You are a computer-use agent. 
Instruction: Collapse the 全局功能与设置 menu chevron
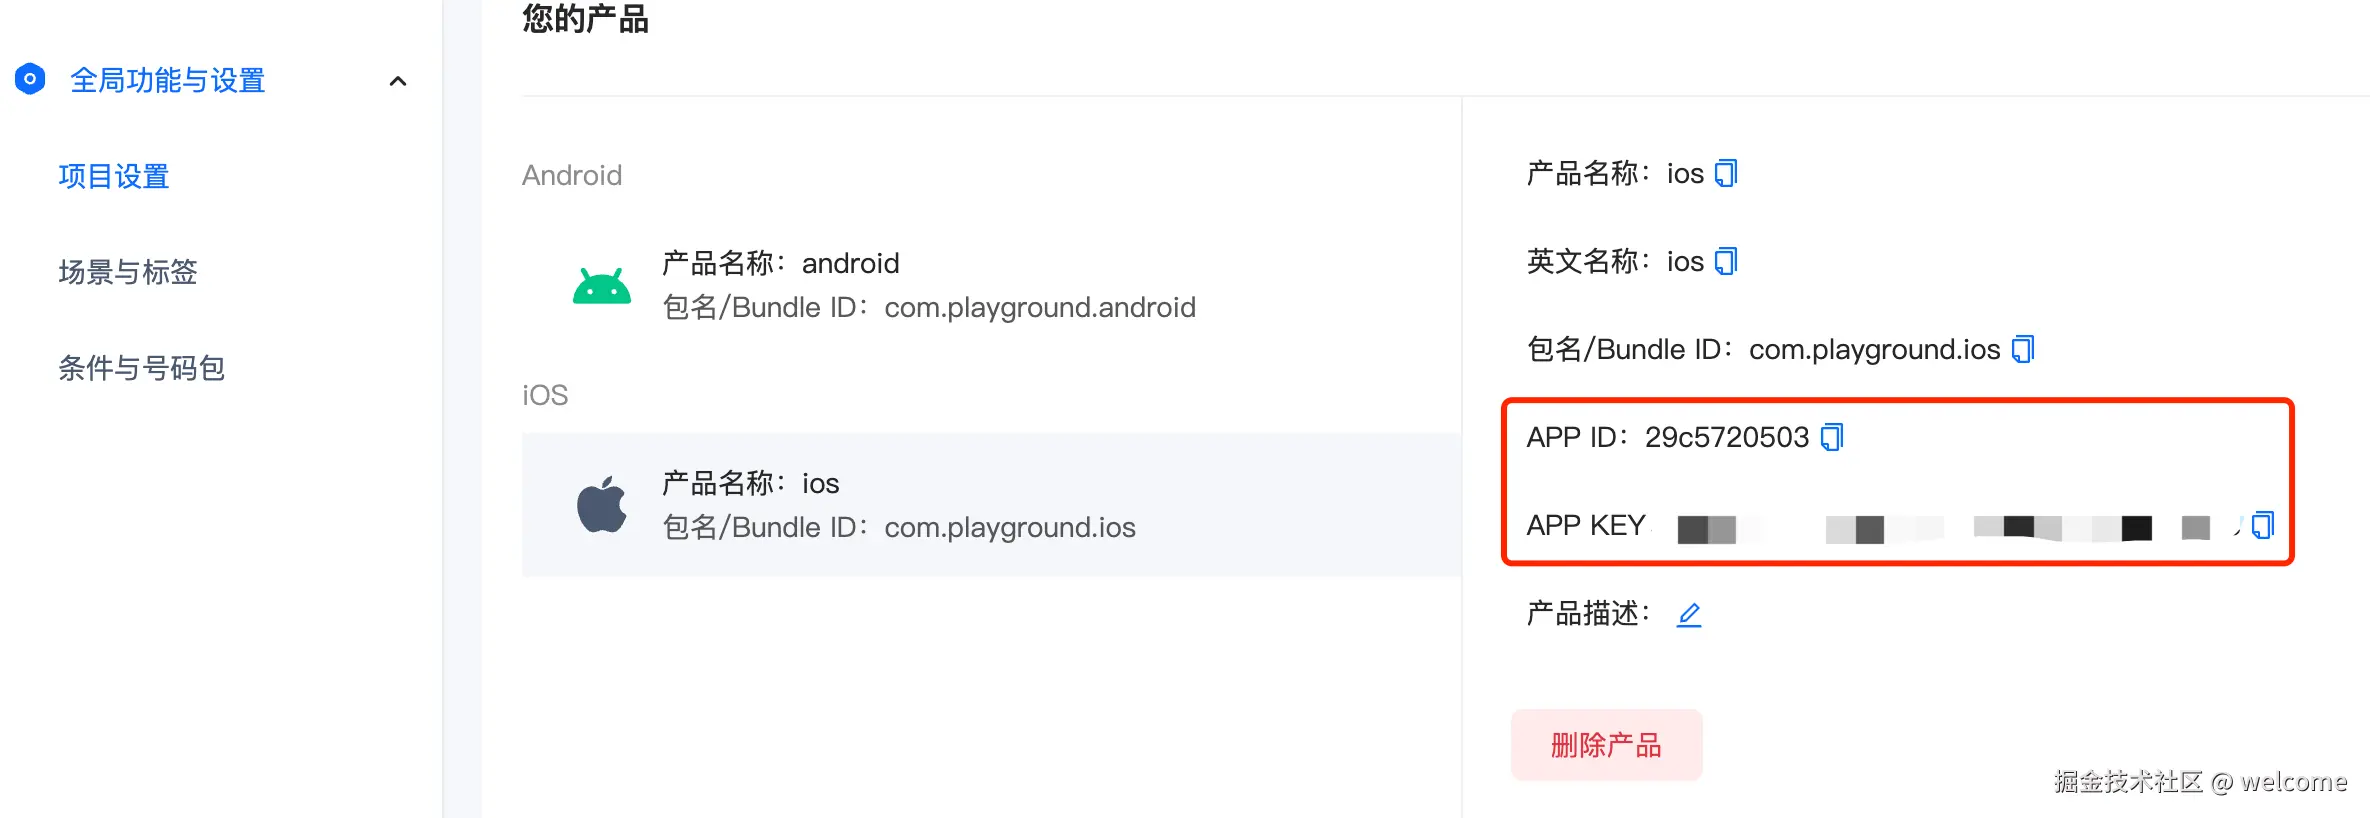pos(398,81)
